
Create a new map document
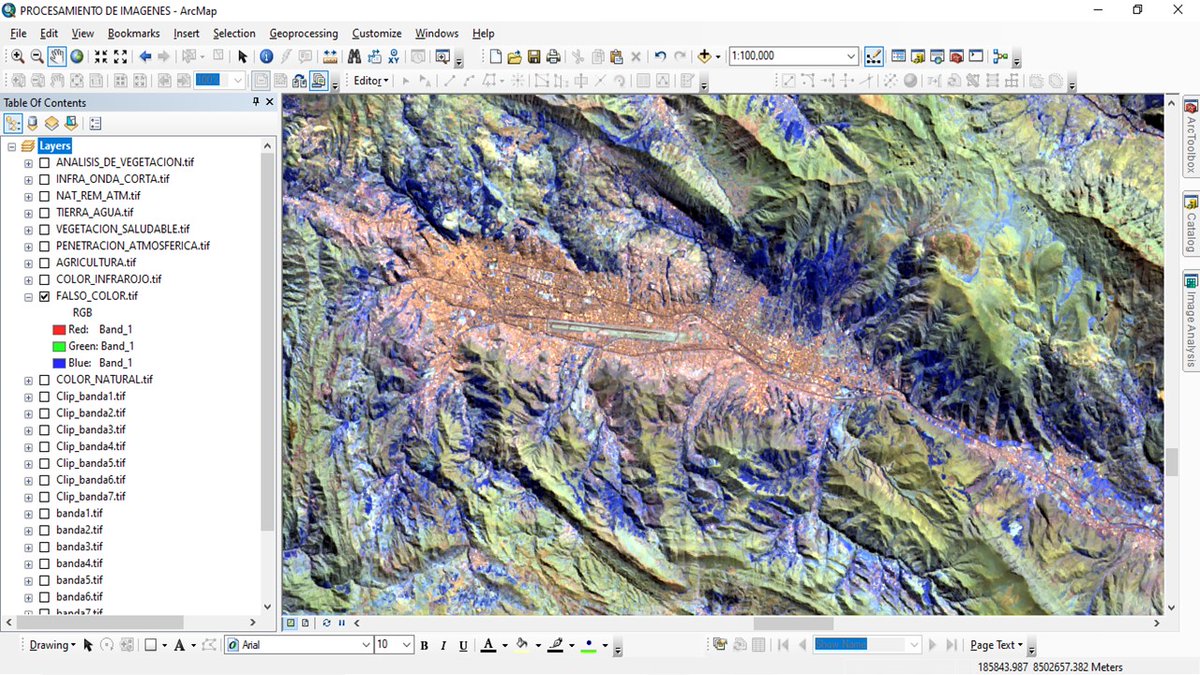pos(495,56)
